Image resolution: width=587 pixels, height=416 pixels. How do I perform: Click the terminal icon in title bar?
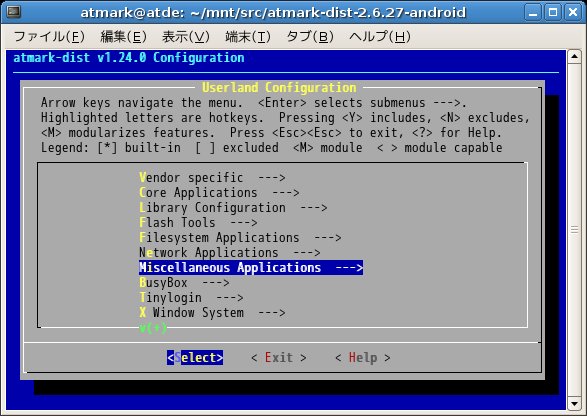(13, 12)
